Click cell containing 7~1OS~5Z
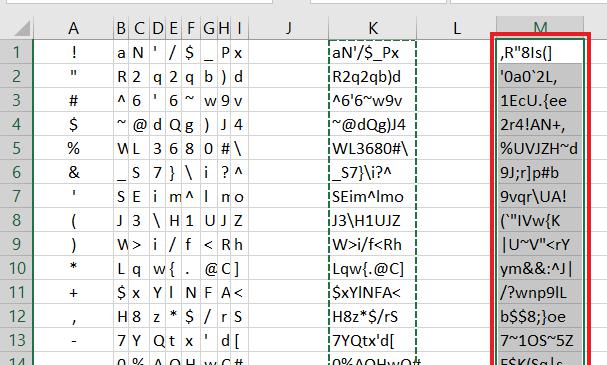The image size is (607, 365). (540, 340)
